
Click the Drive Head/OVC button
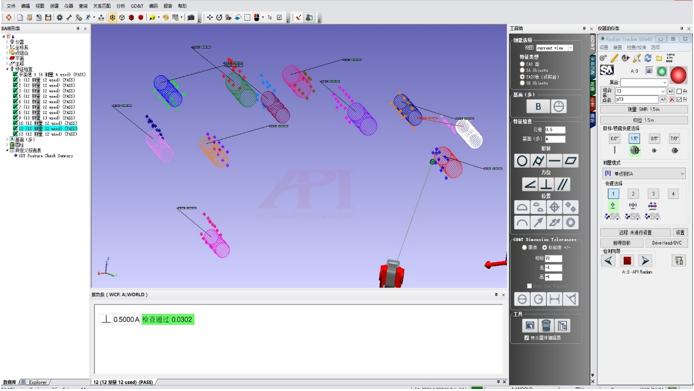pos(666,243)
